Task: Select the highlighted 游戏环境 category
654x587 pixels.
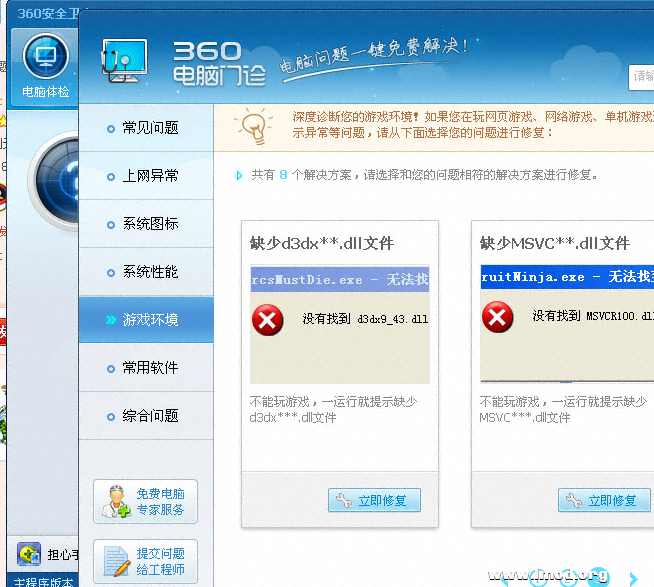Action: [x=146, y=320]
